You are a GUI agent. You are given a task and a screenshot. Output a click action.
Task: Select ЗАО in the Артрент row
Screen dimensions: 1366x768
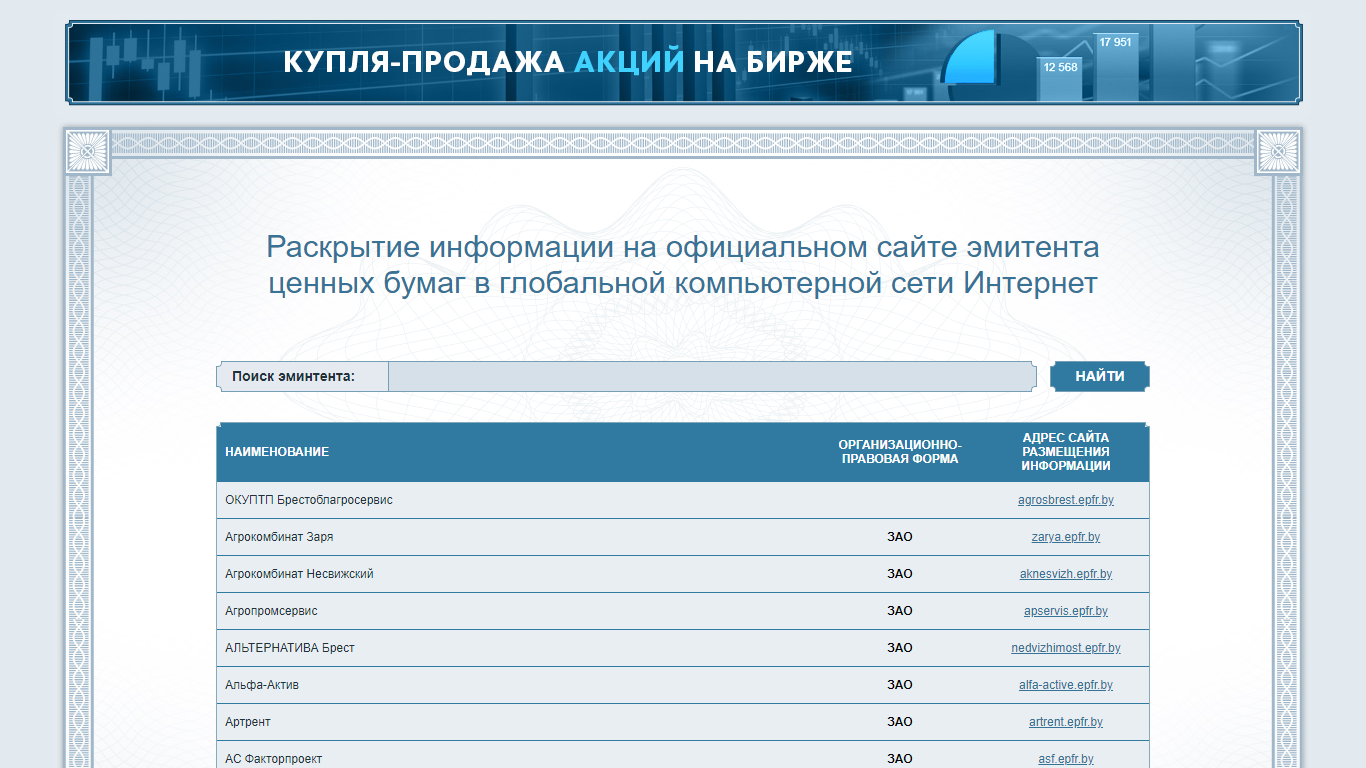pos(900,722)
